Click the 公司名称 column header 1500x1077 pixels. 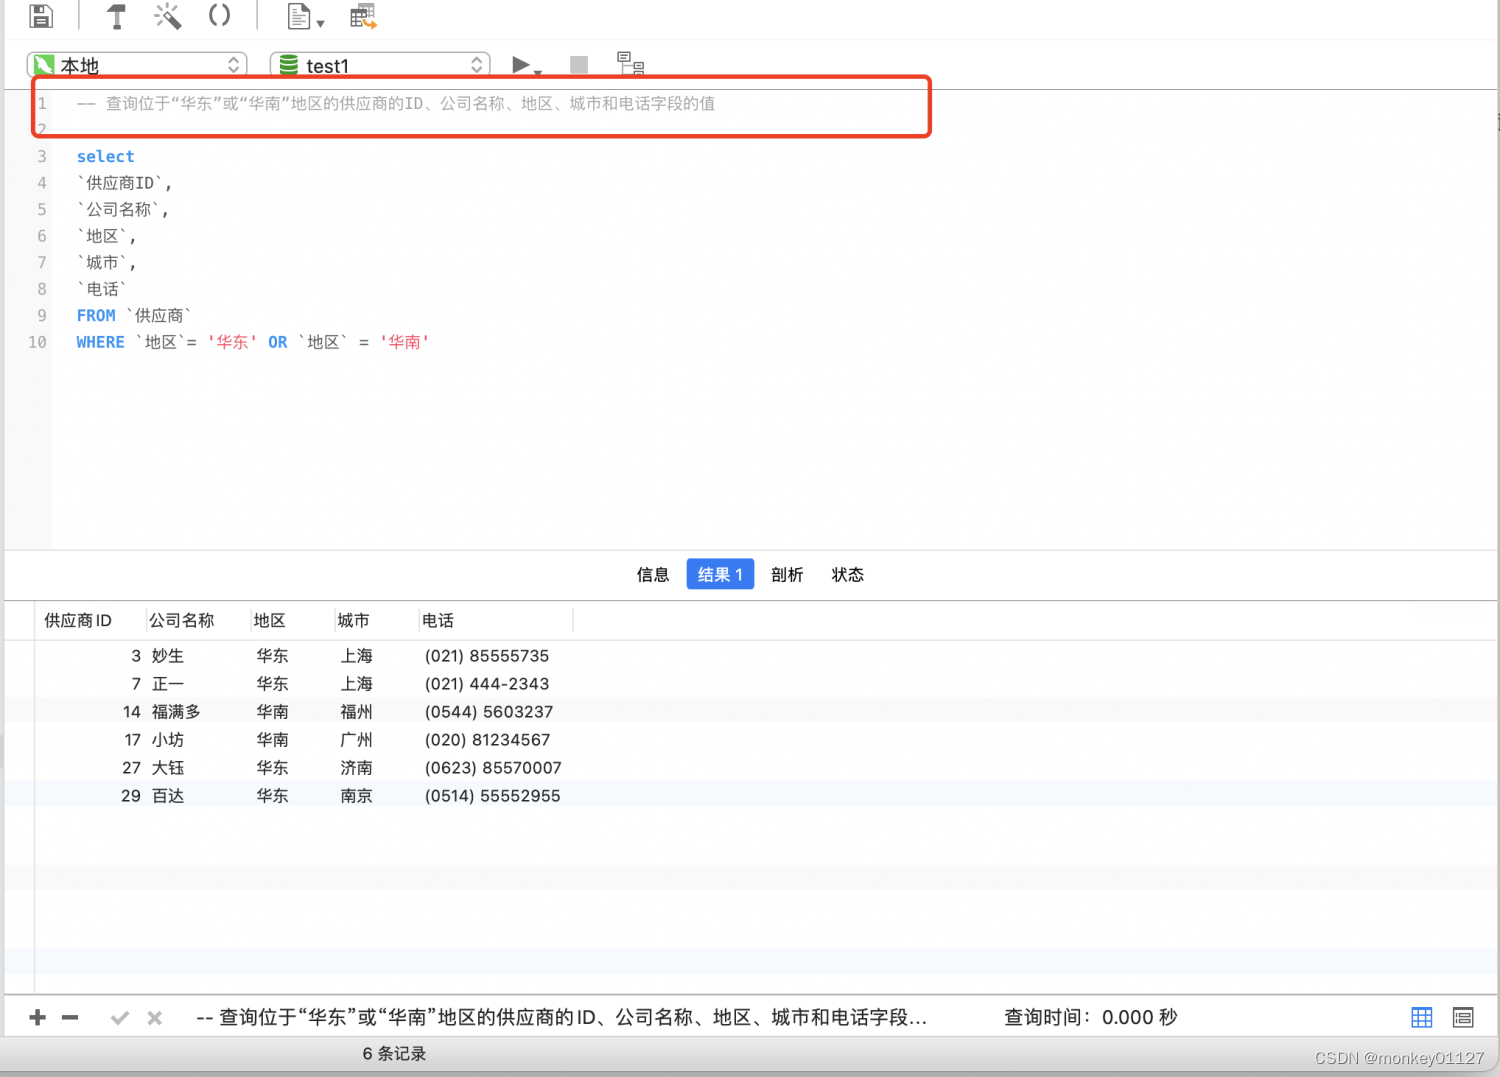(182, 621)
